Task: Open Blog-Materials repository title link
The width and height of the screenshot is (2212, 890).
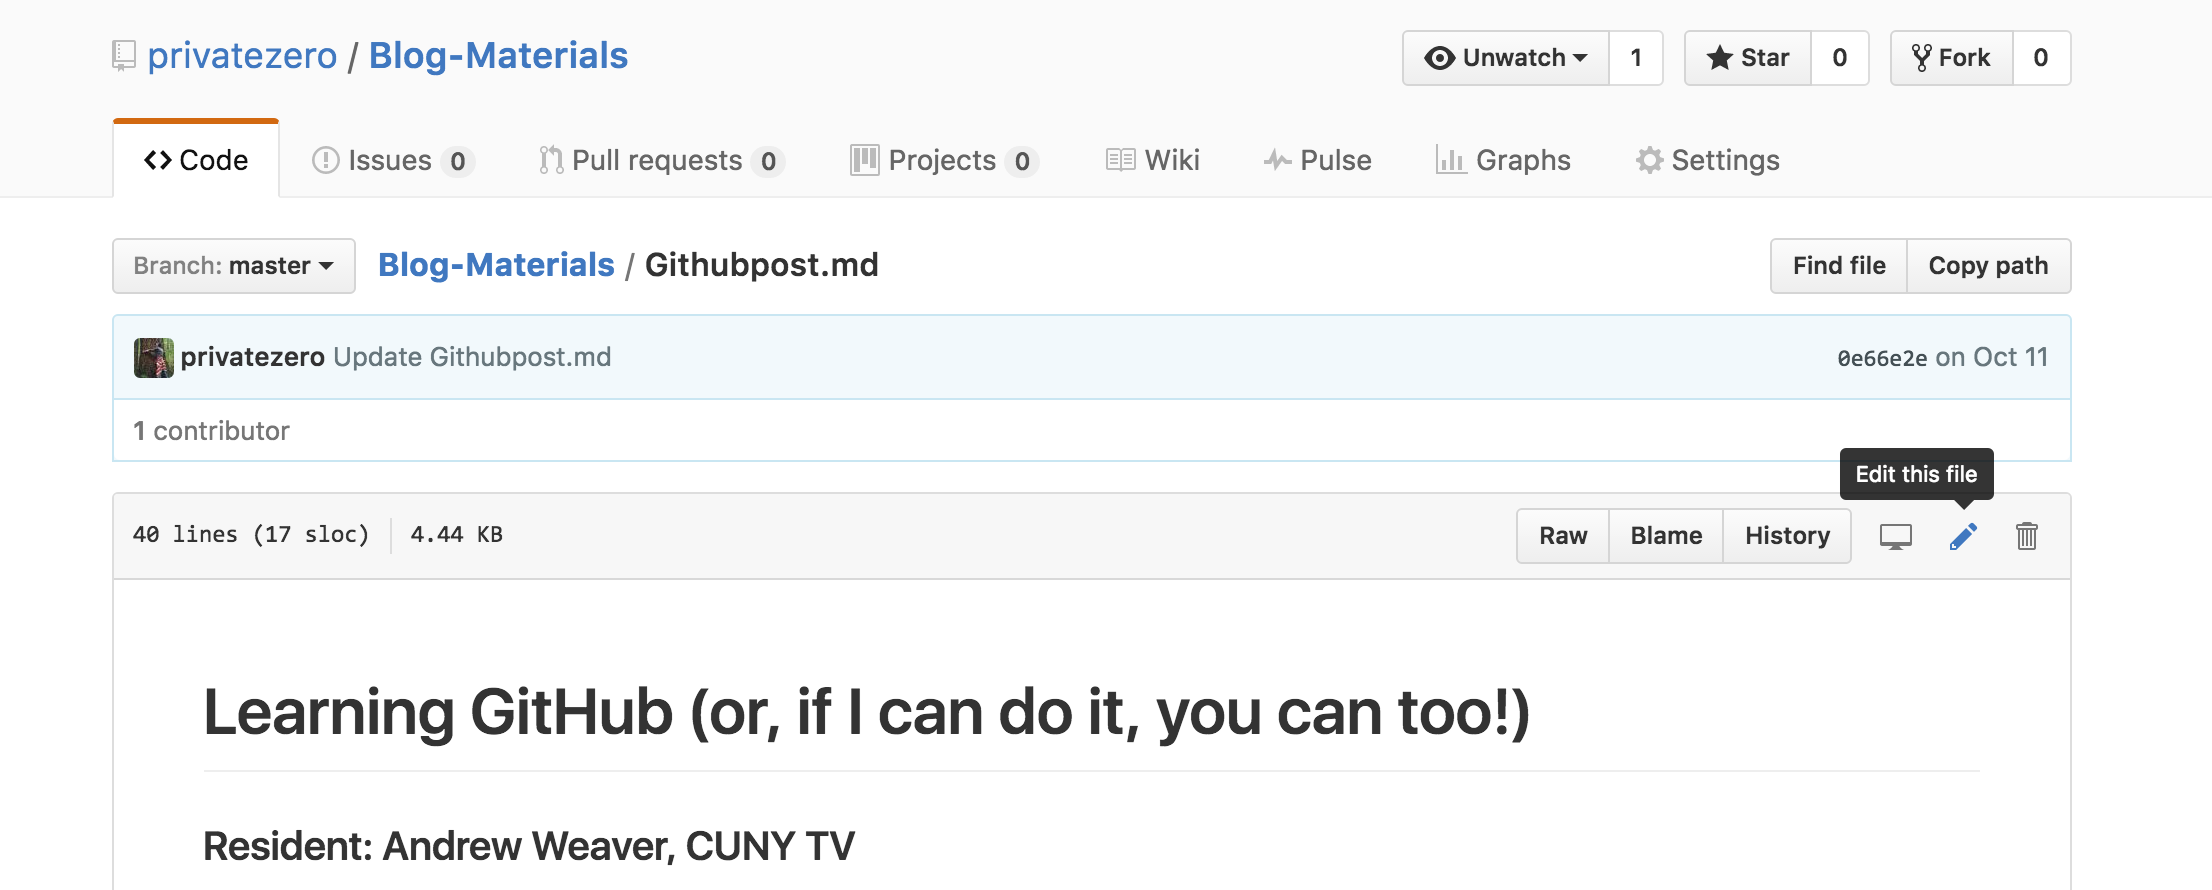Action: coord(498,56)
